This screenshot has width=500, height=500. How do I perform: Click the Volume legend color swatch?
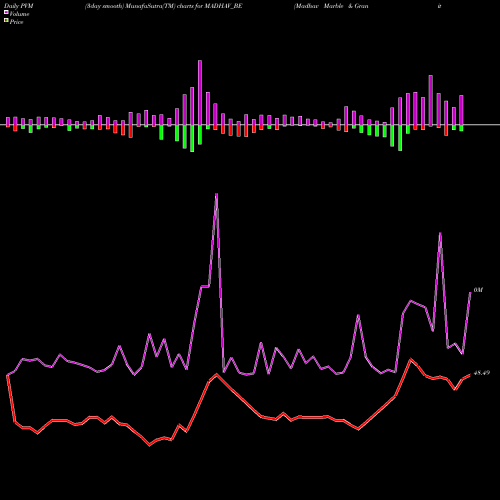coord(6,12)
